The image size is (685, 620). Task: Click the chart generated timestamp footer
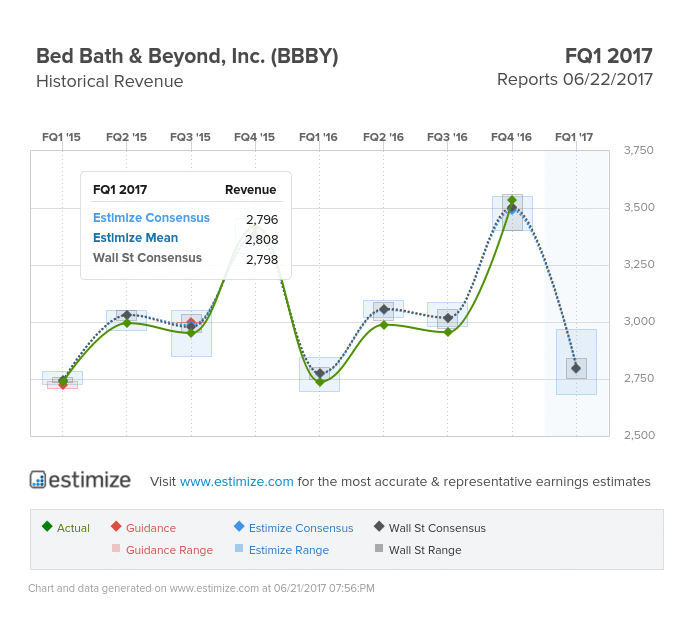[x=201, y=589]
